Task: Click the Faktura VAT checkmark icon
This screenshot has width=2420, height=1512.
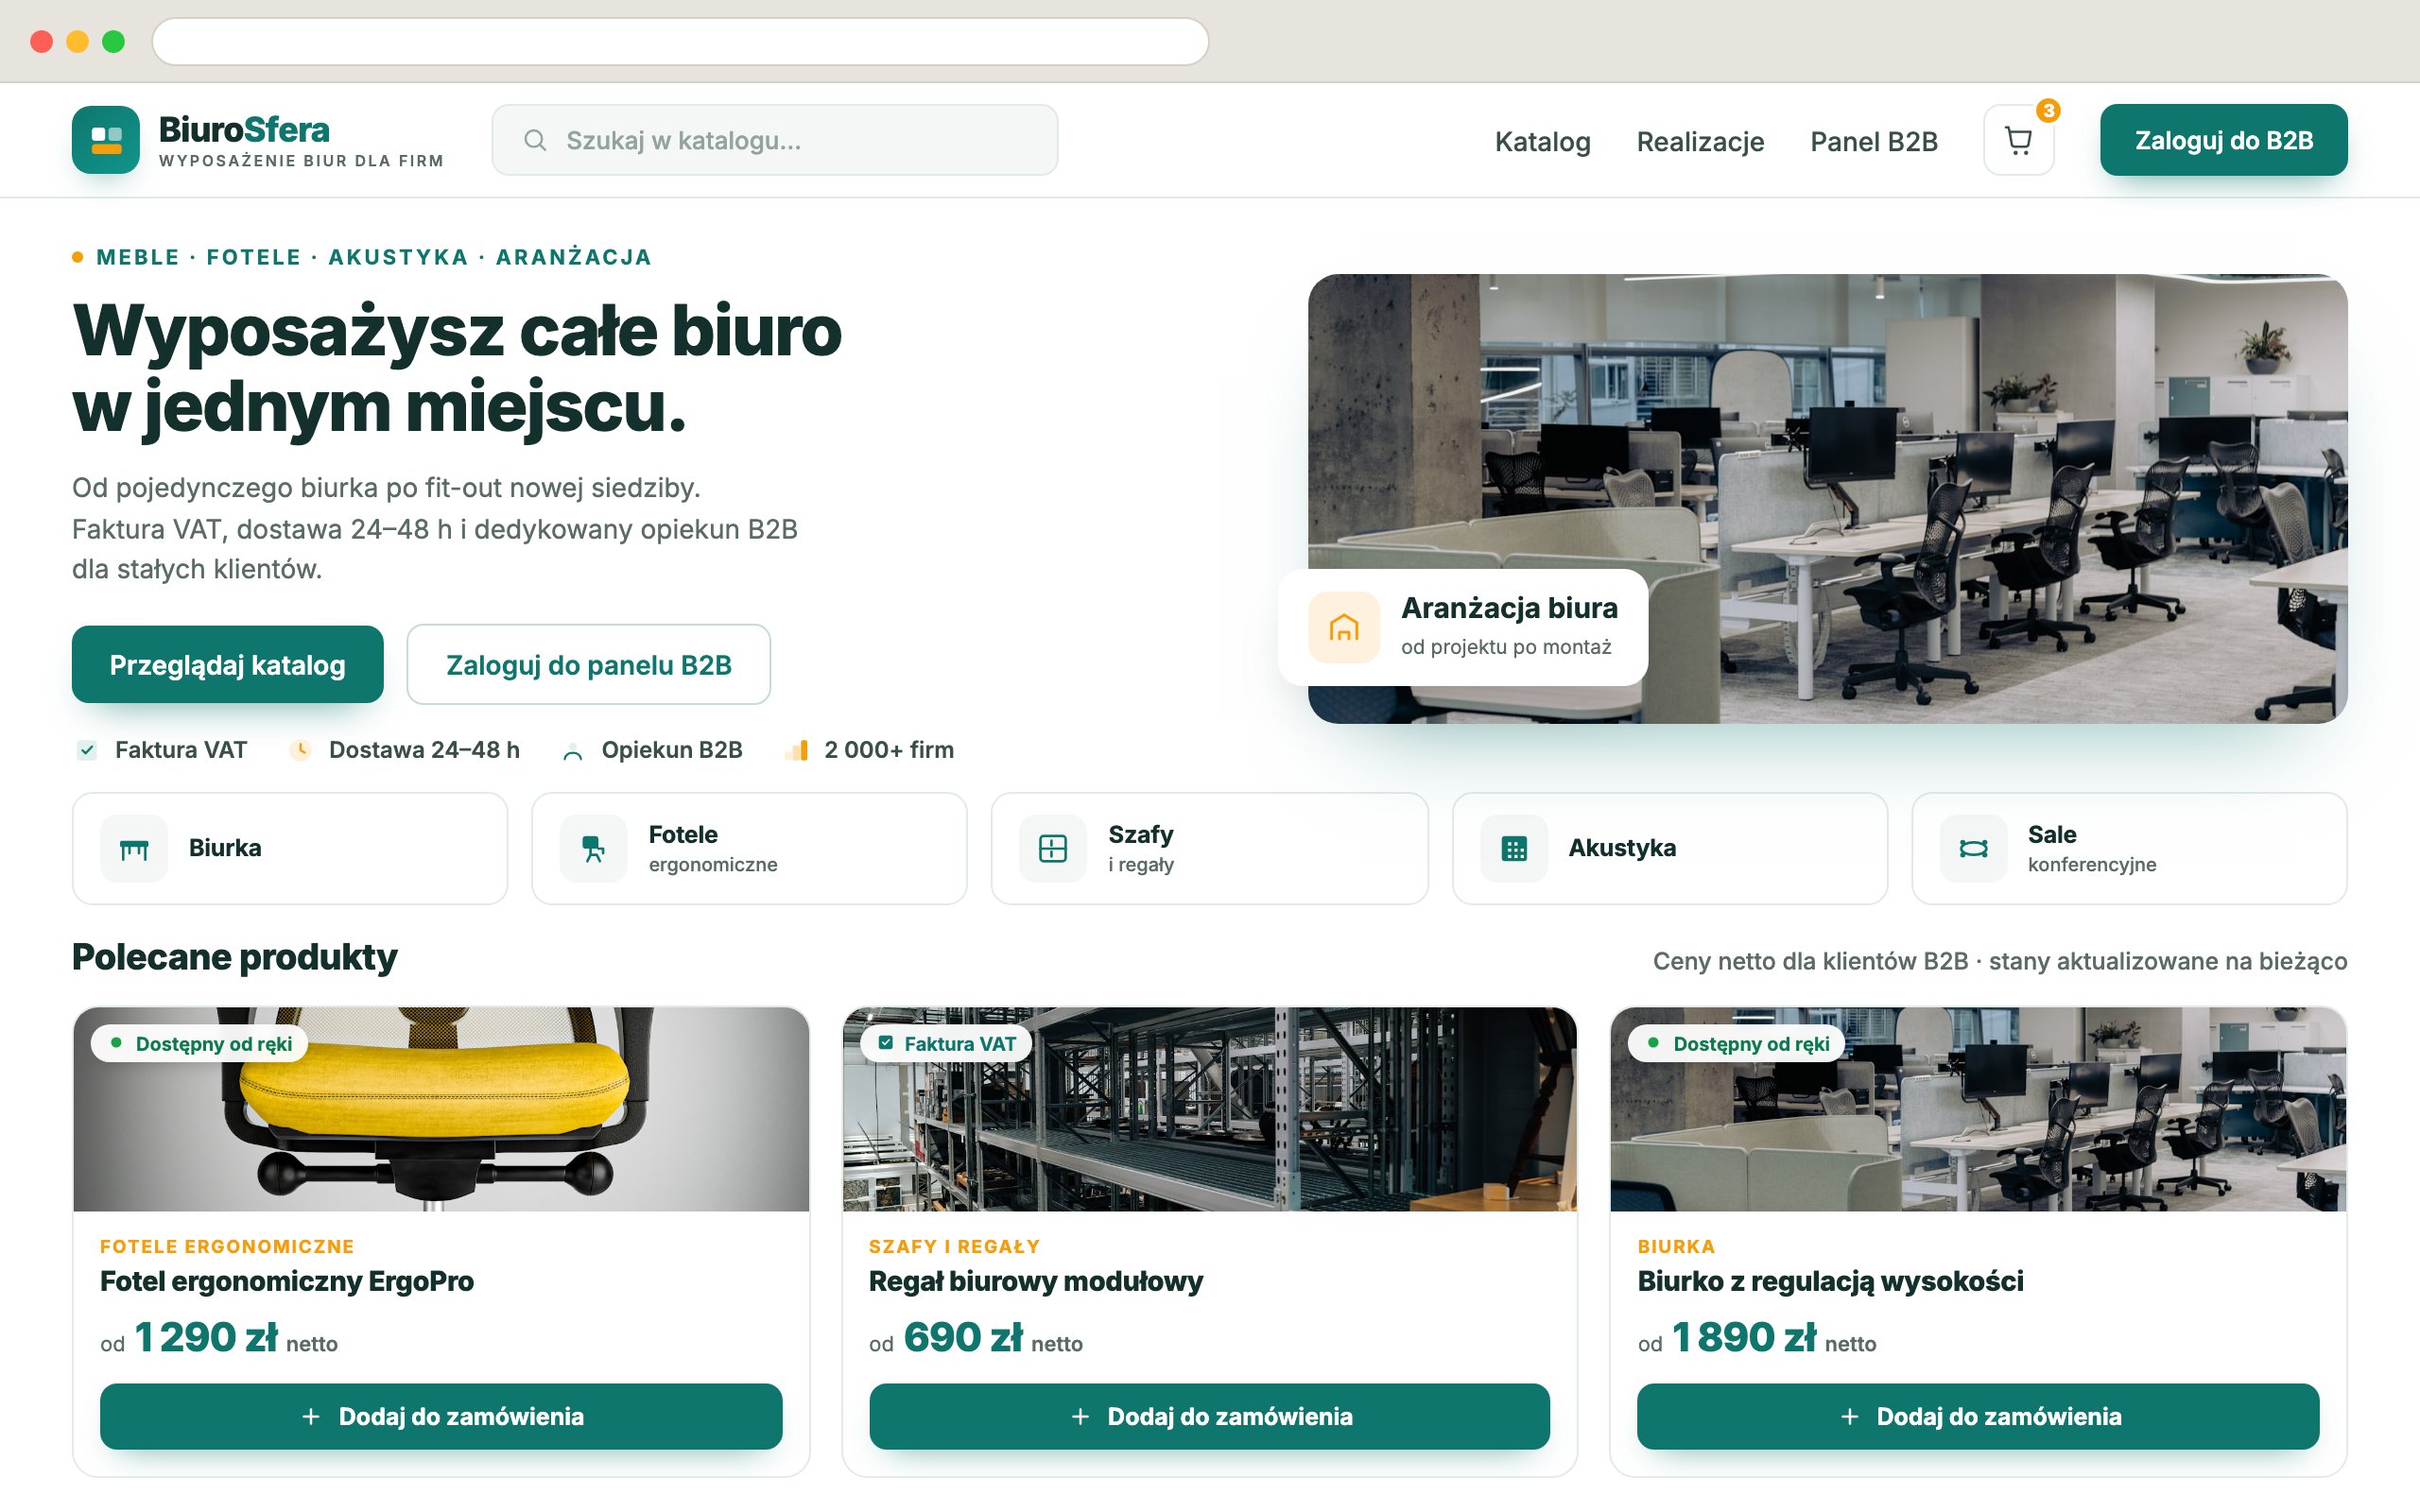Action: [87, 750]
